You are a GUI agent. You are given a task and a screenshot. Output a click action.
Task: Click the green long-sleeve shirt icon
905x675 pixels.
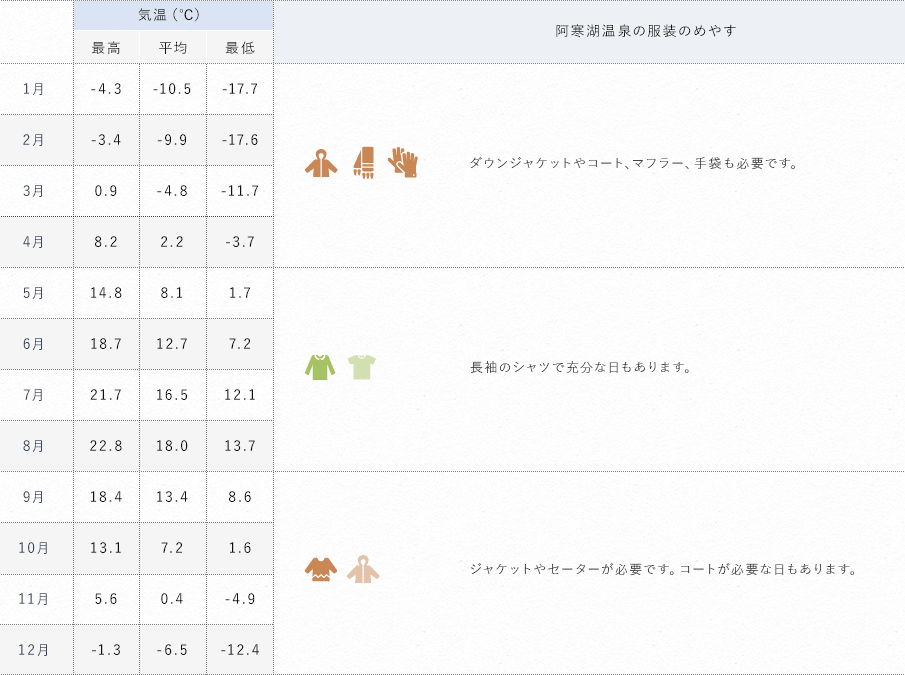(x=320, y=367)
